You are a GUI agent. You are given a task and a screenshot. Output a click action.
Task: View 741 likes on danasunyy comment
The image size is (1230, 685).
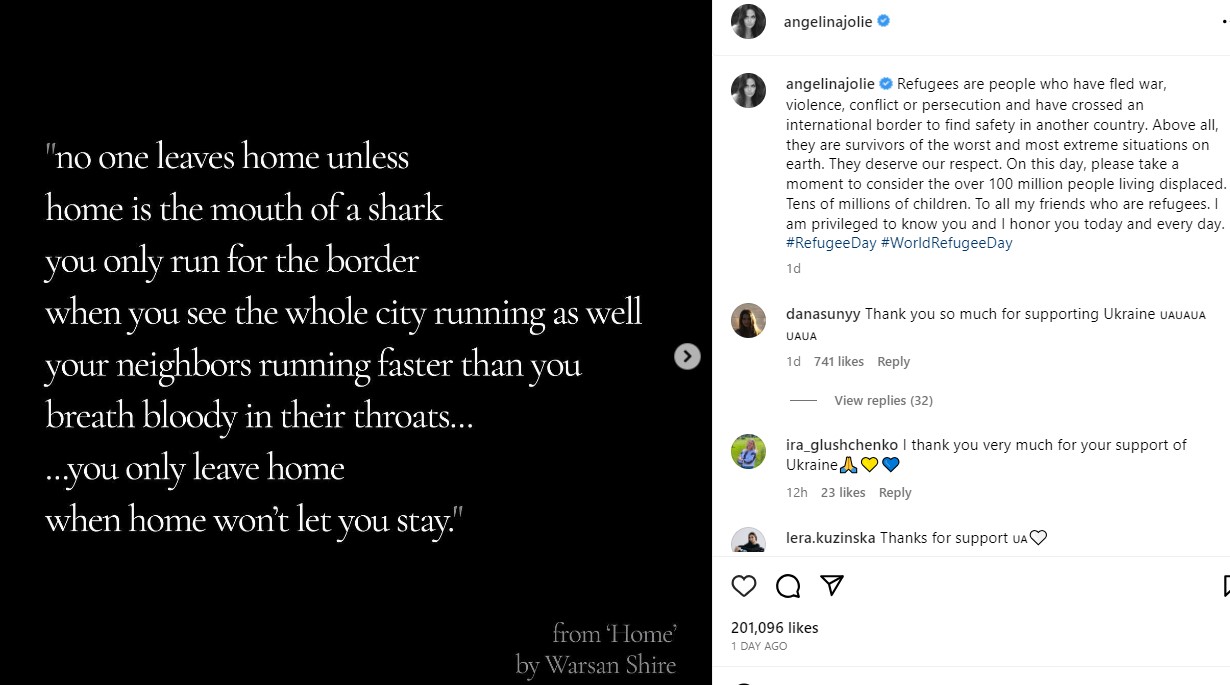point(839,362)
